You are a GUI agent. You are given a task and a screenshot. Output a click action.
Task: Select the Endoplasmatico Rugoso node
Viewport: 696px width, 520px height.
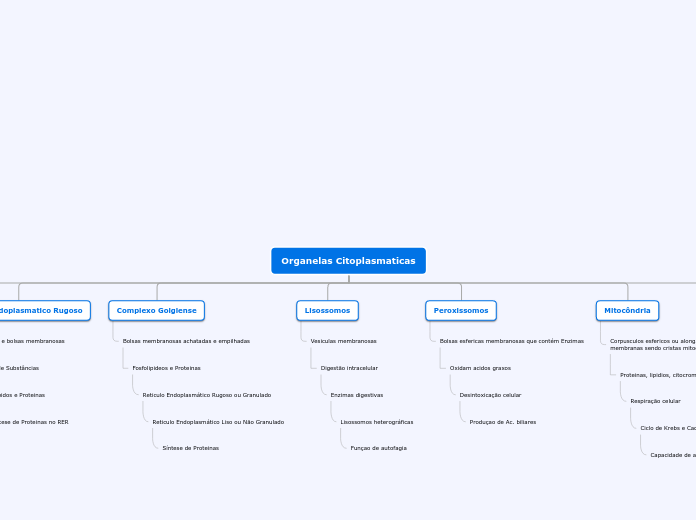[x=45, y=310]
